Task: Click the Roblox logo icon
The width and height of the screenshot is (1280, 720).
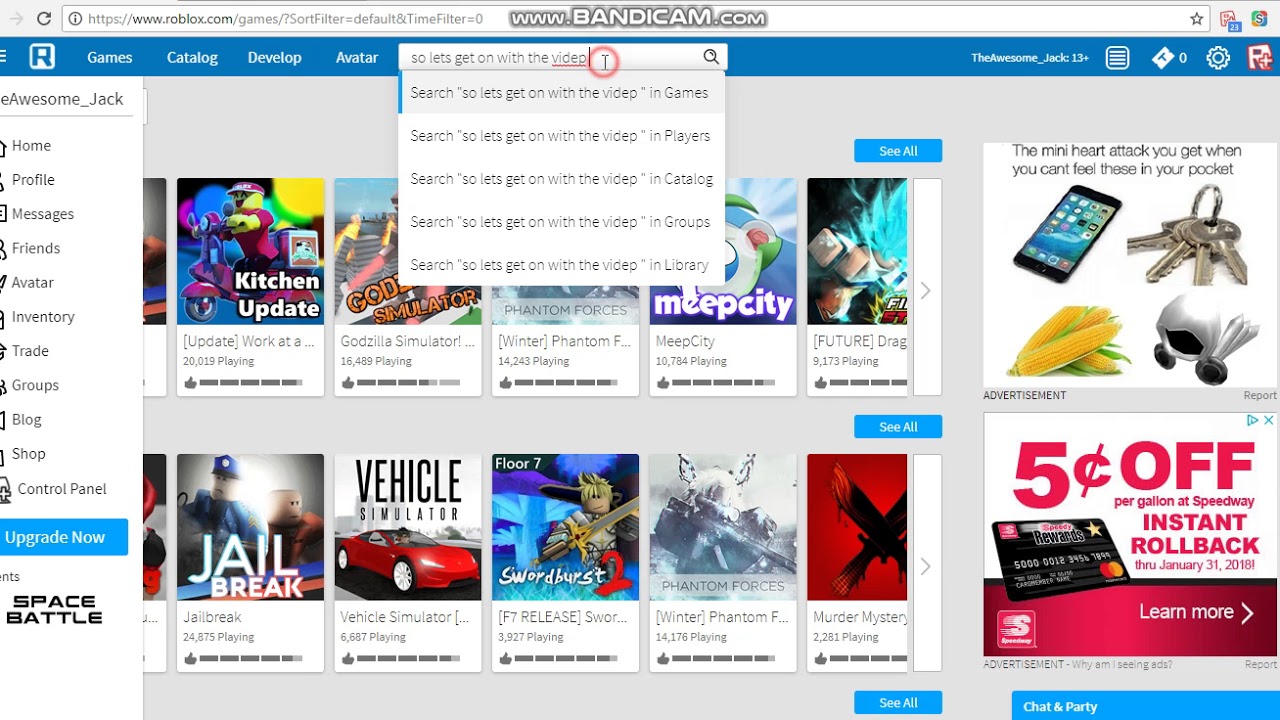Action: coord(42,57)
